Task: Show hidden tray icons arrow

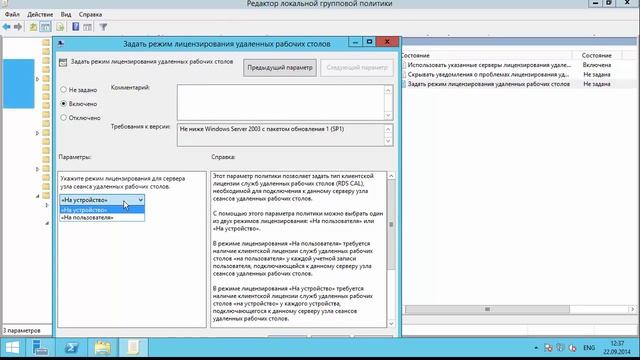Action: (536, 348)
